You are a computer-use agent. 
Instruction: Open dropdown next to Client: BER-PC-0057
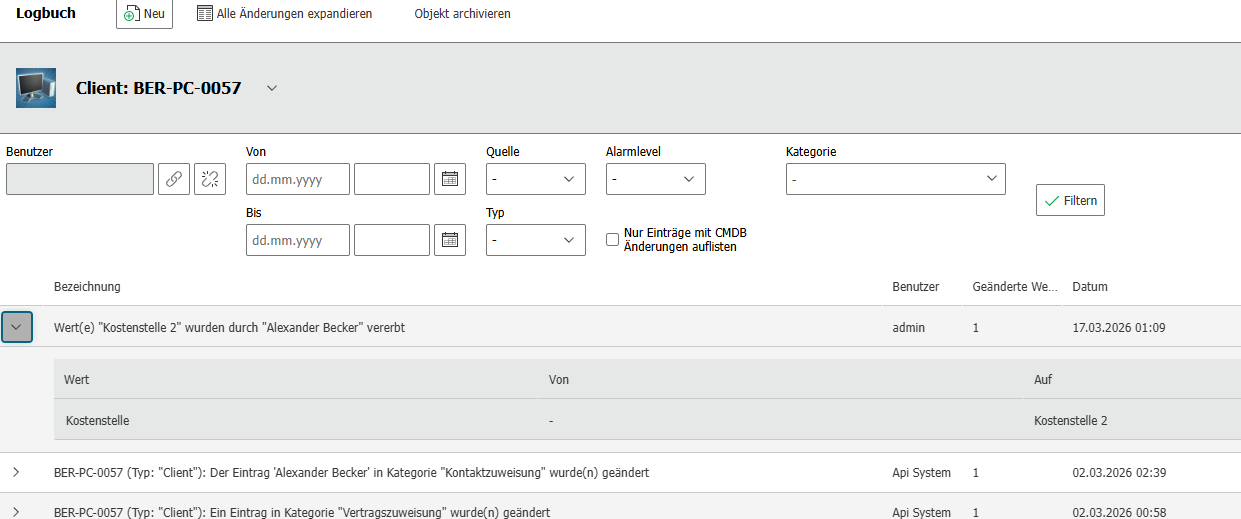[x=272, y=88]
